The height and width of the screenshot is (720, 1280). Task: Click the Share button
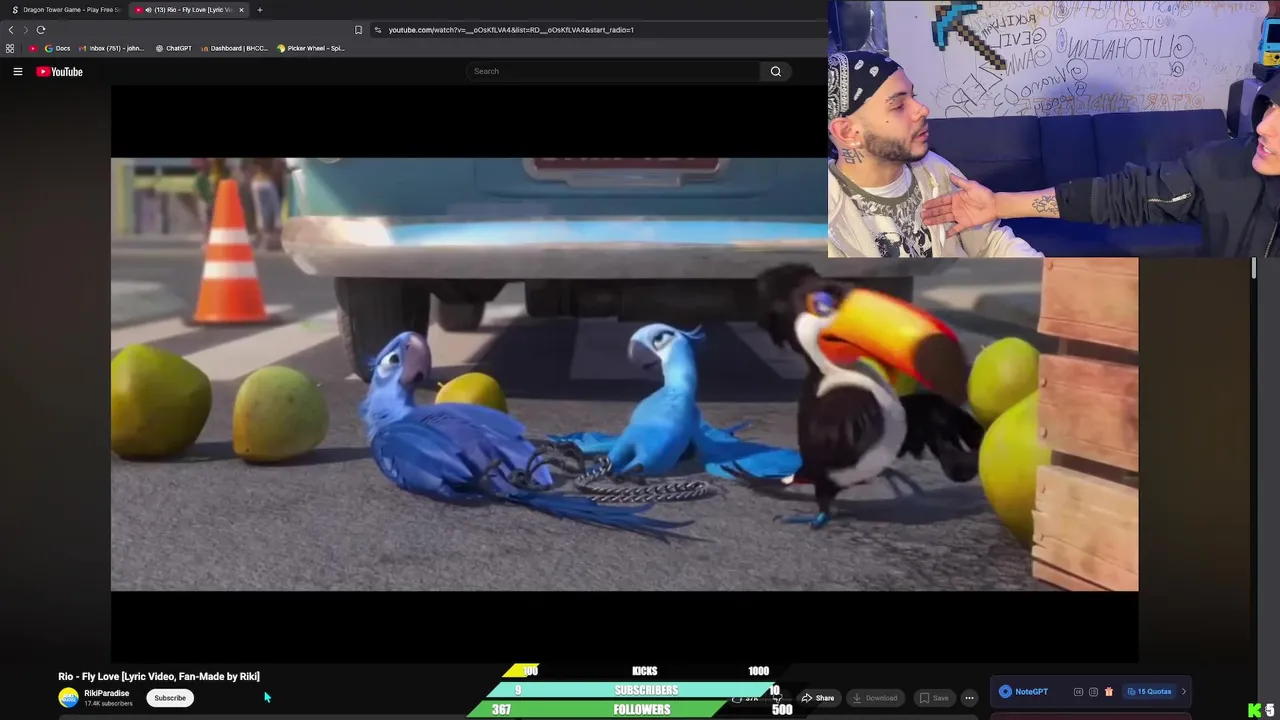(817, 698)
